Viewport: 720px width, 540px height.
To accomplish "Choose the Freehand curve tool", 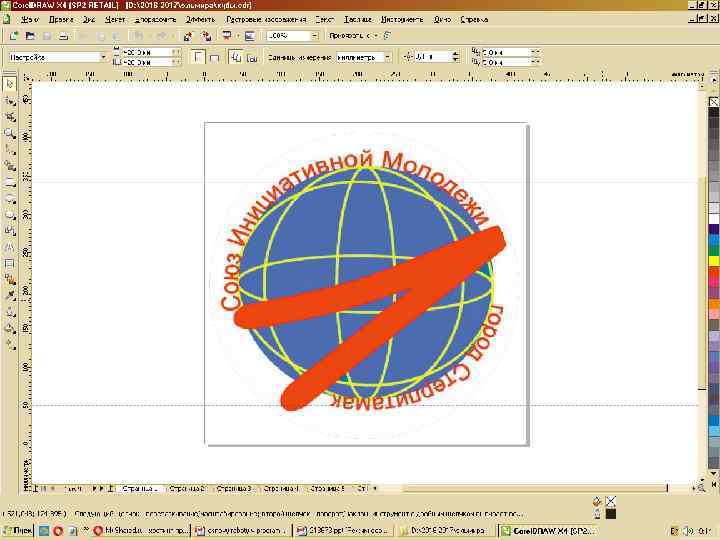I will pyautogui.click(x=10, y=150).
